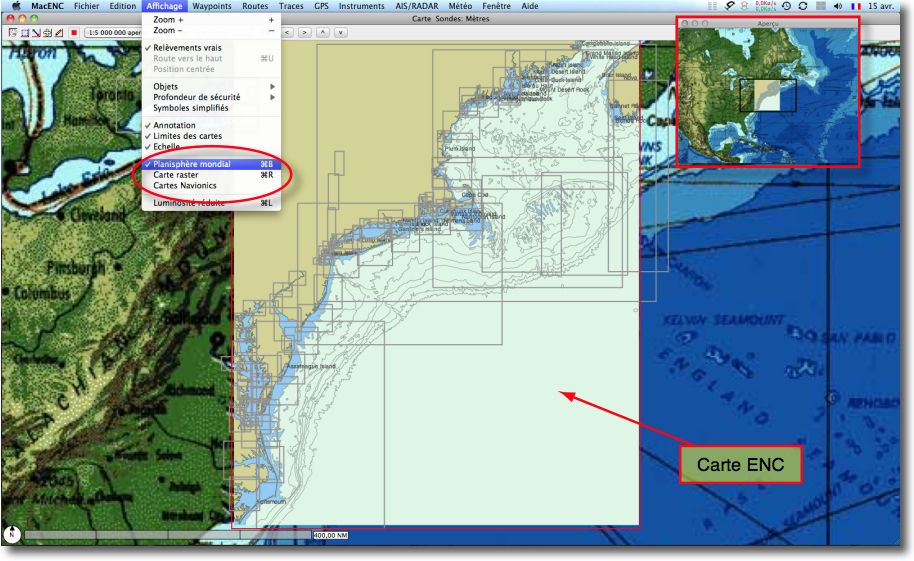Open the Traces menu

[x=291, y=6]
